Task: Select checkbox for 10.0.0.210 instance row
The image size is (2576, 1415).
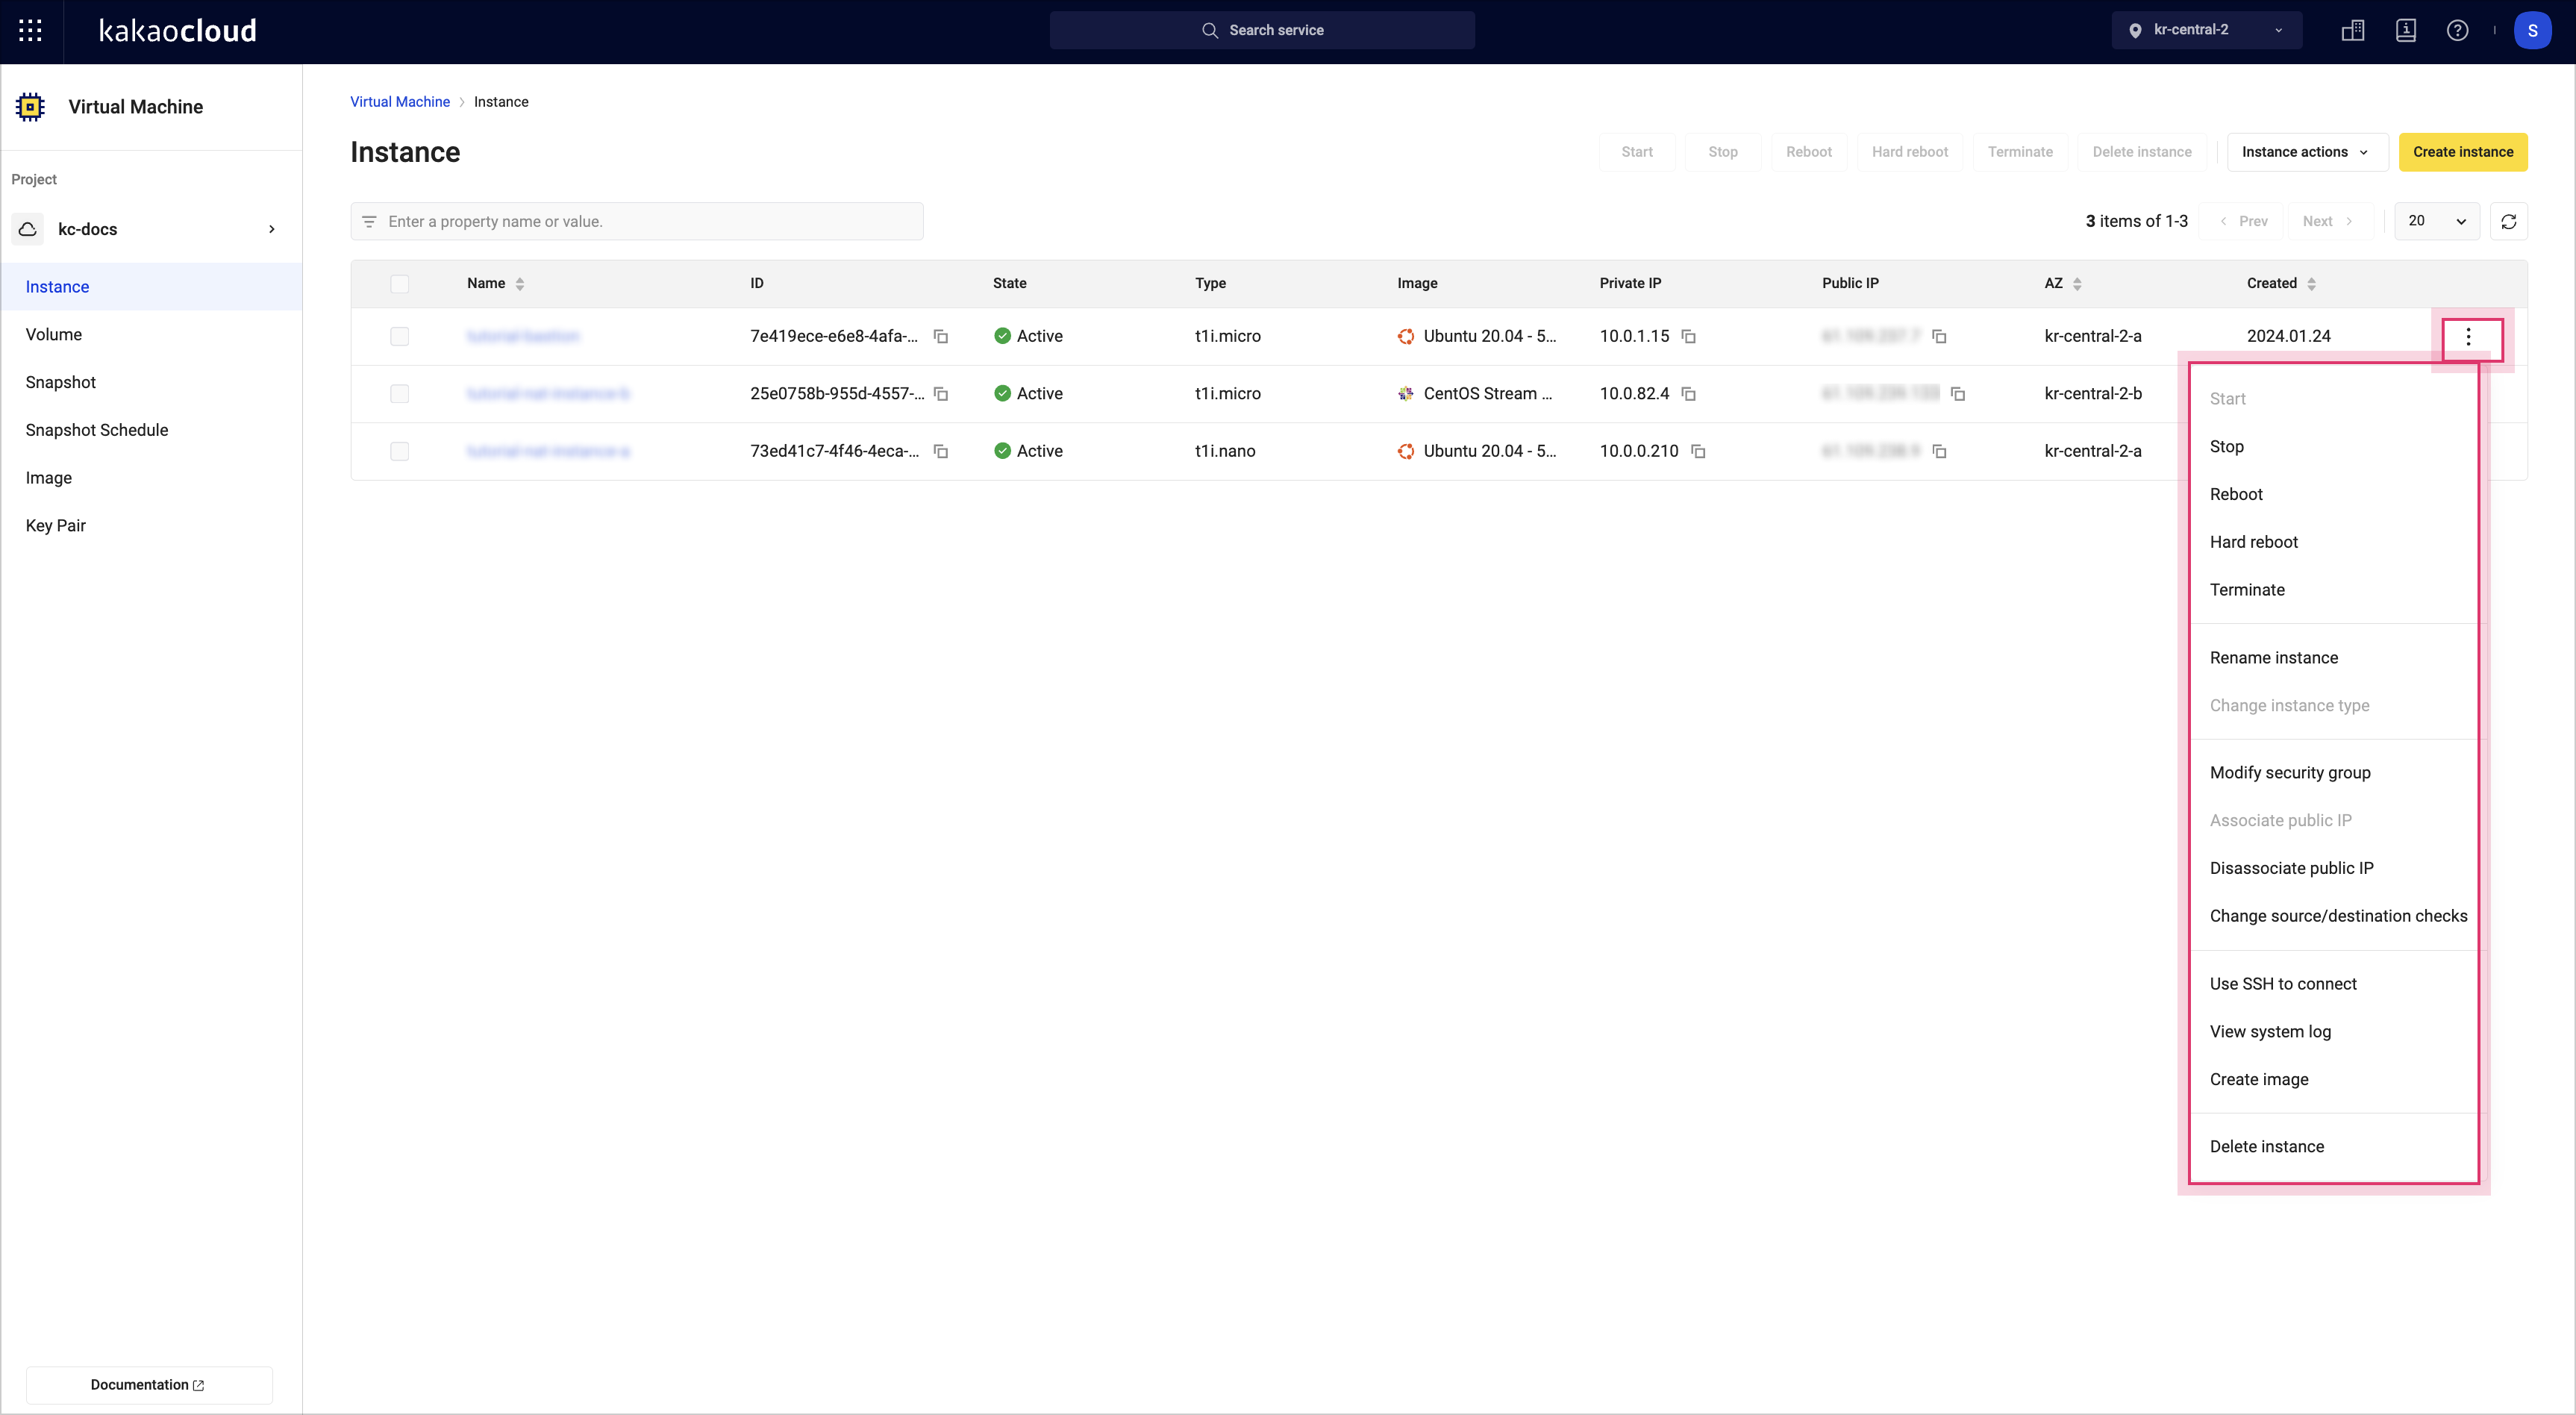Action: click(x=399, y=451)
